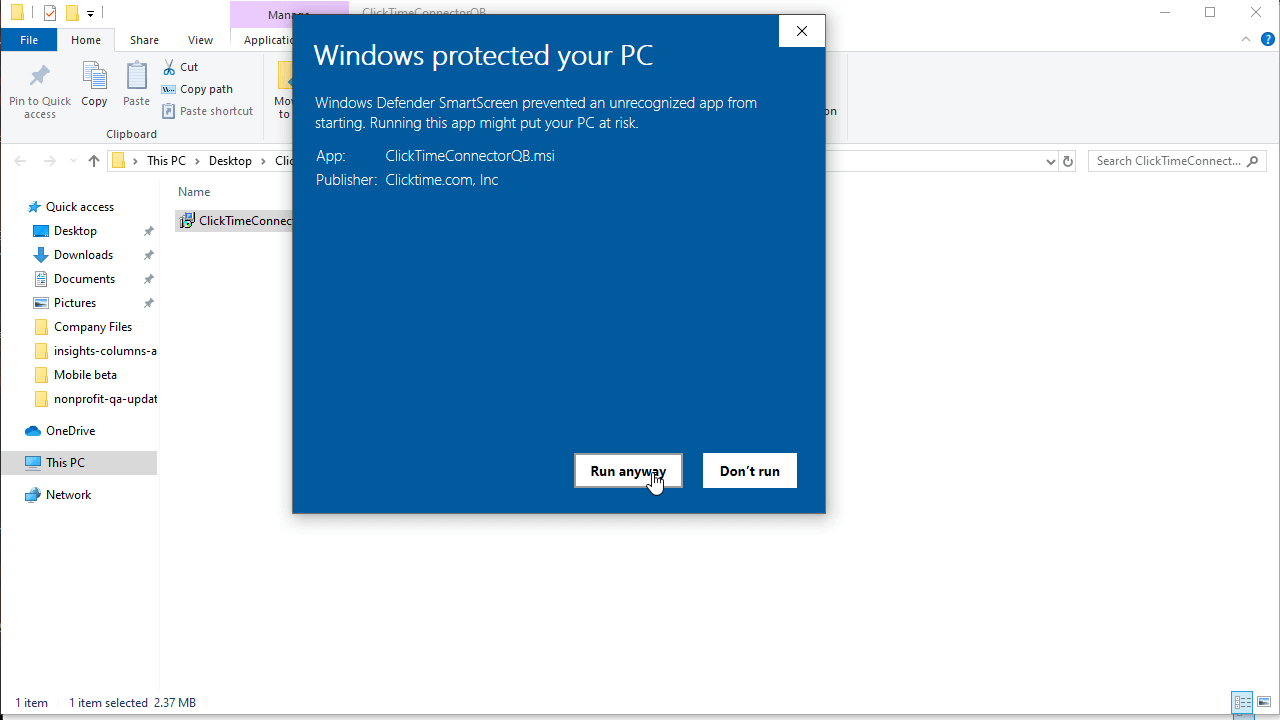This screenshot has height=720, width=1280.
Task: Select Network in the navigation pane
Action: click(68, 495)
